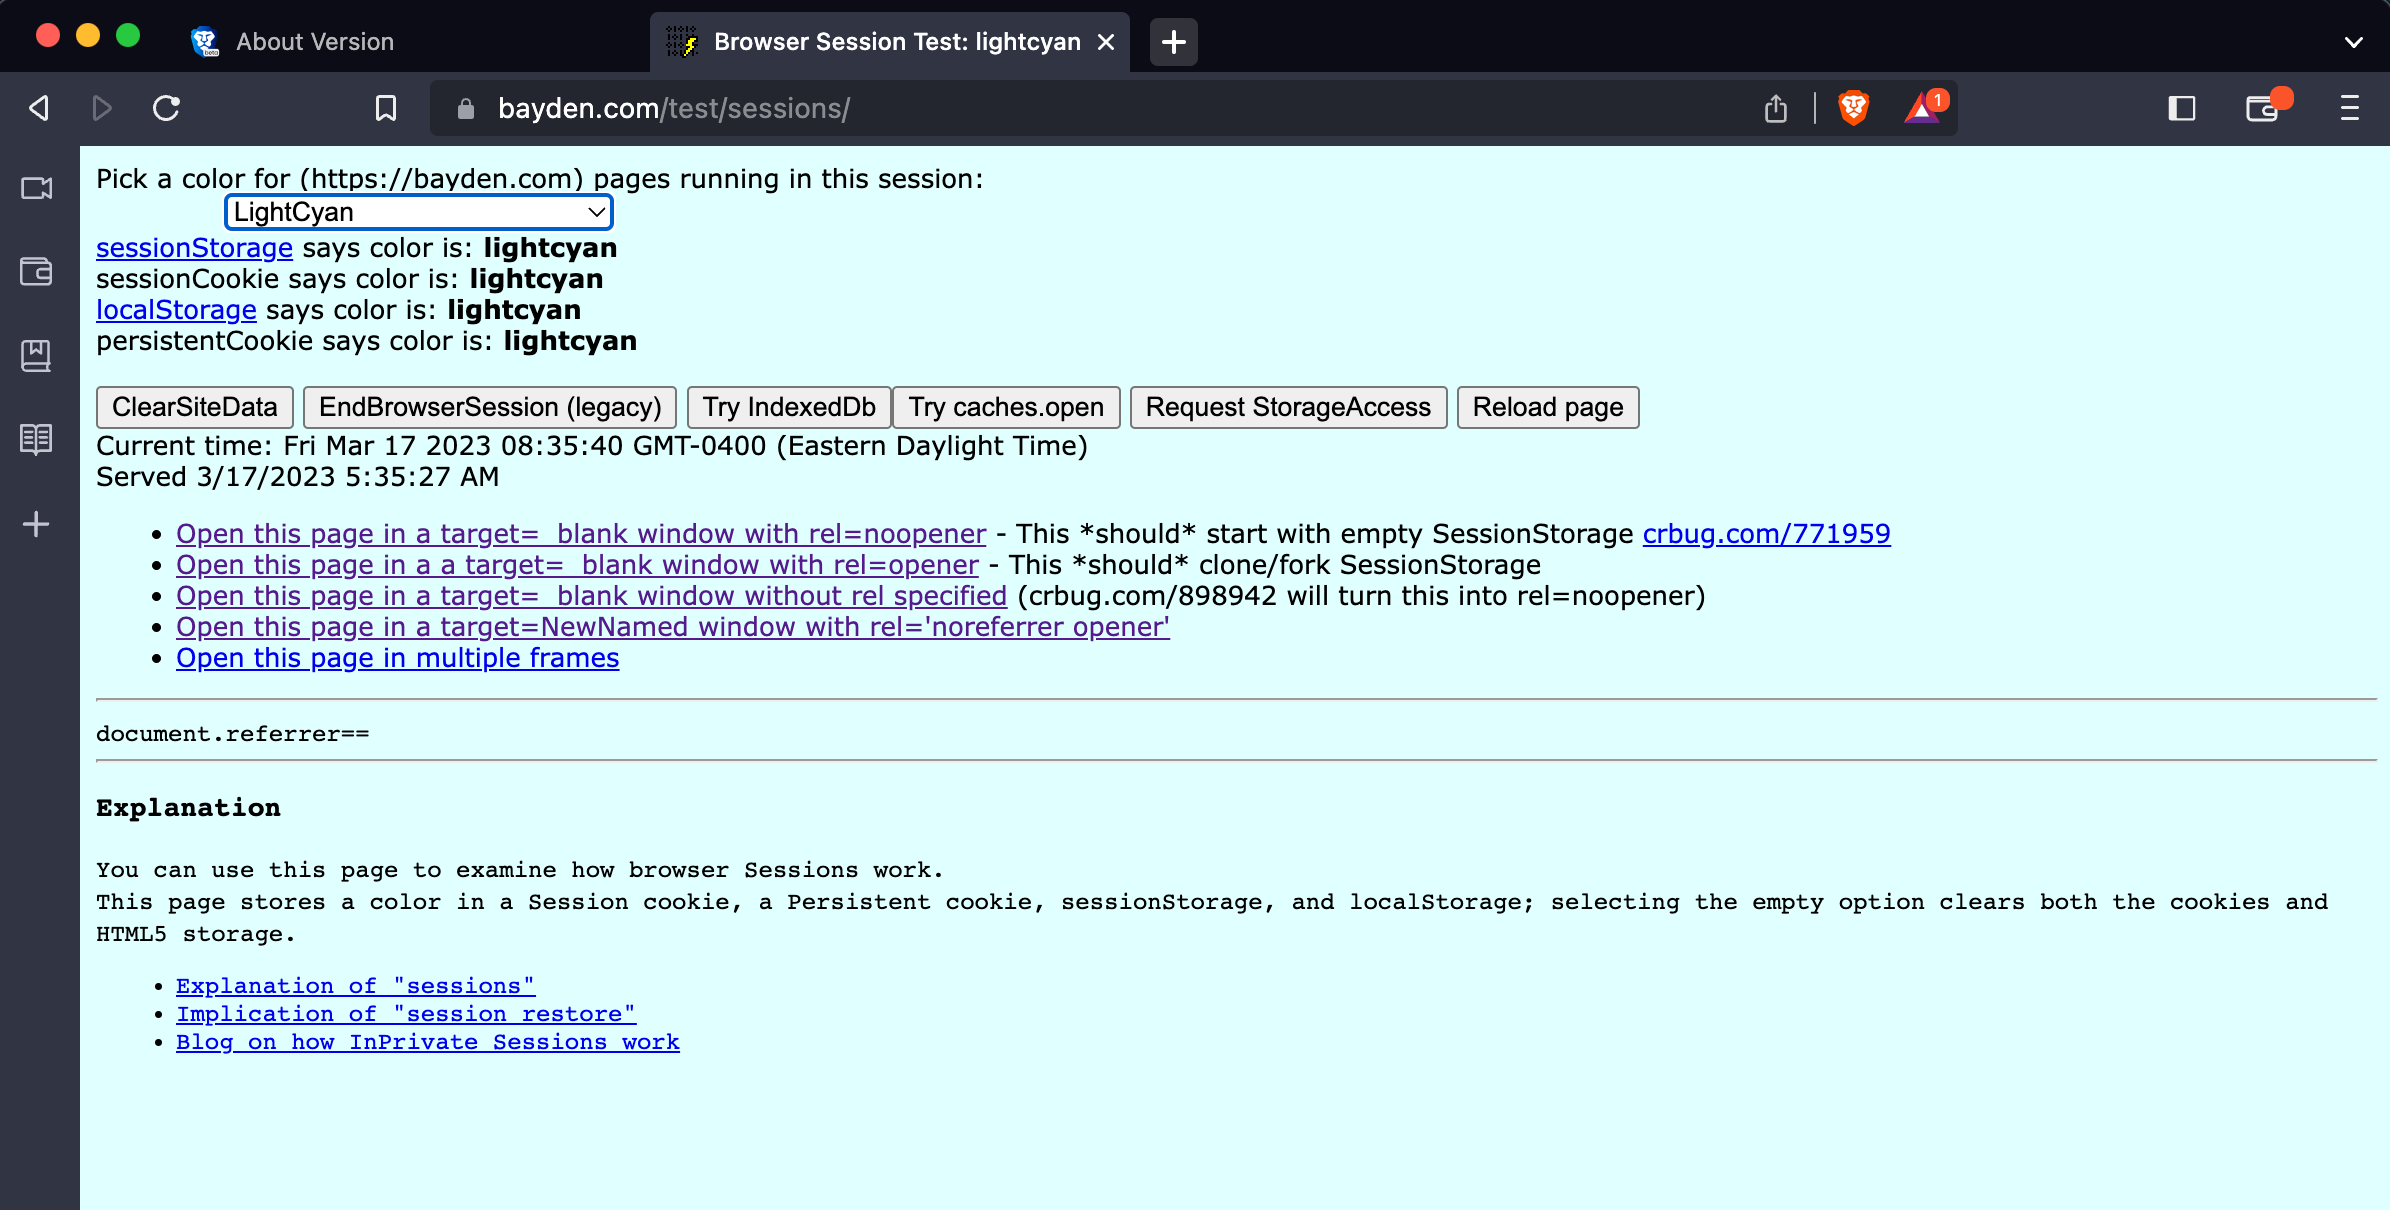Open NewNamed window noreferrer opener link
This screenshot has width=2390, height=1210.
[673, 627]
